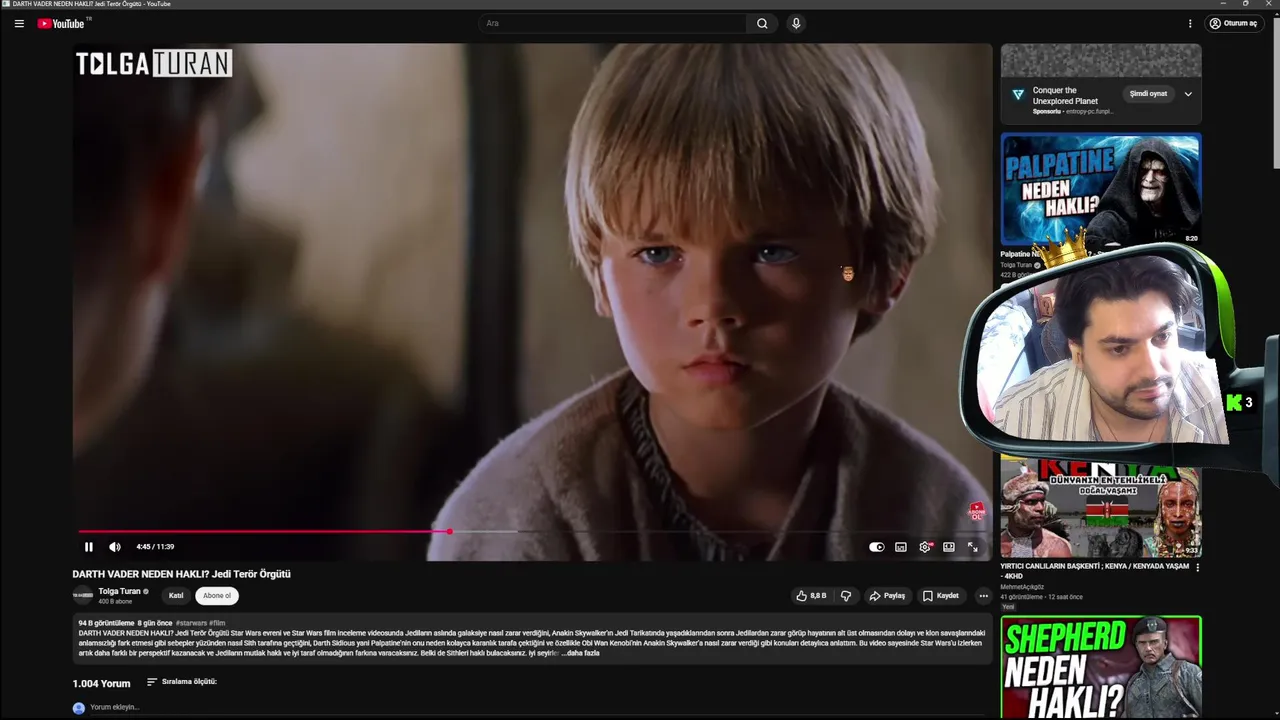Viewport: 1280px width, 720px height.
Task: Open Shepherd Neden Haklı thumbnail
Action: tap(1100, 667)
